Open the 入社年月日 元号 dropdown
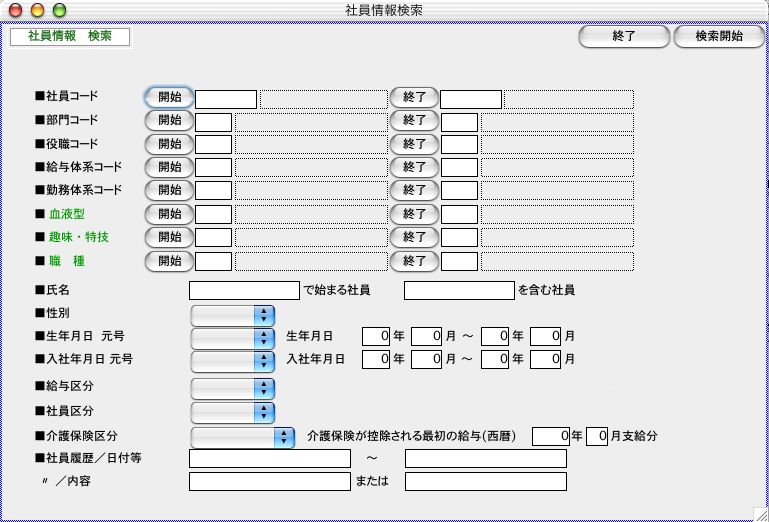The image size is (769, 522). (x=232, y=359)
